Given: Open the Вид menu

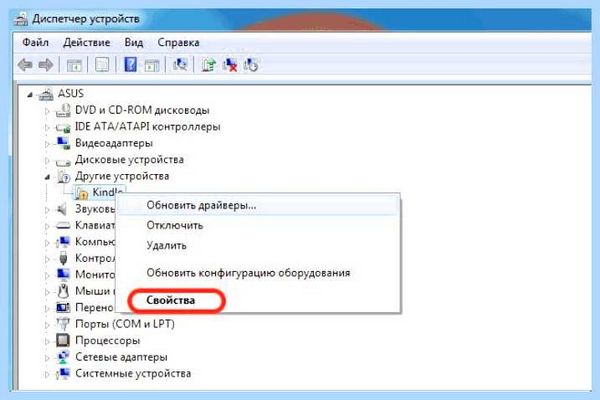Looking at the screenshot, I should coord(134,42).
